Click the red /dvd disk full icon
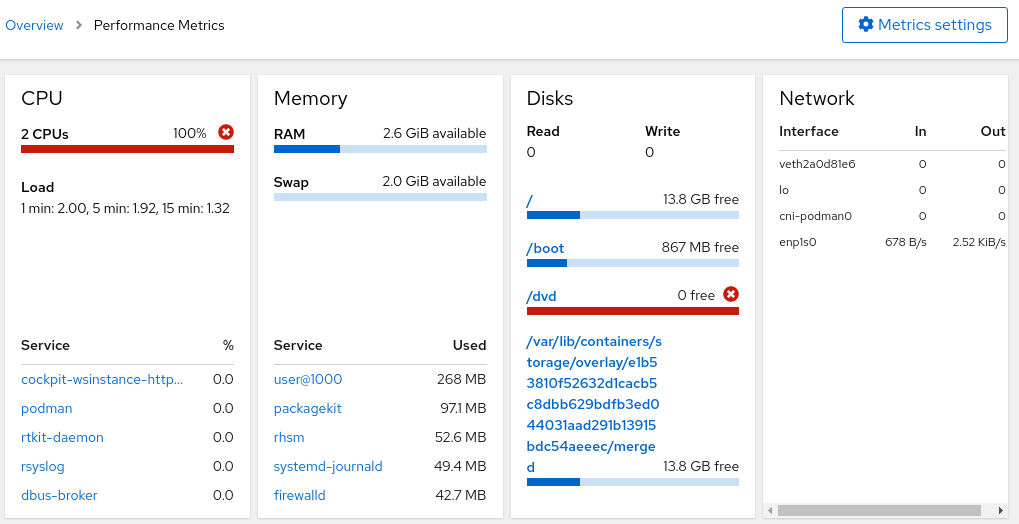 (731, 294)
